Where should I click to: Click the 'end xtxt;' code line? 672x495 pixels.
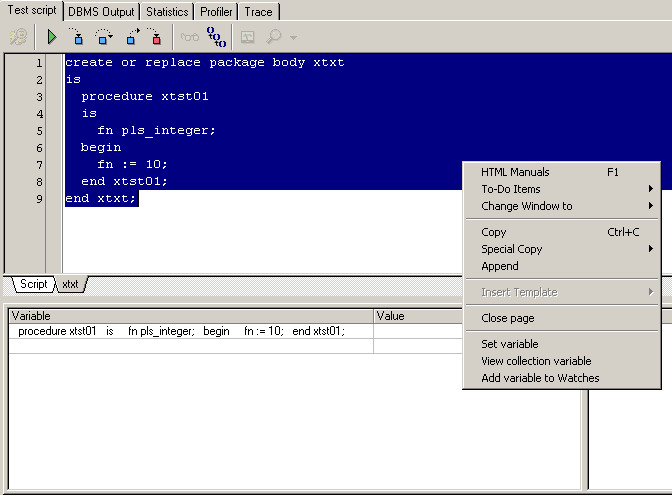click(x=101, y=198)
